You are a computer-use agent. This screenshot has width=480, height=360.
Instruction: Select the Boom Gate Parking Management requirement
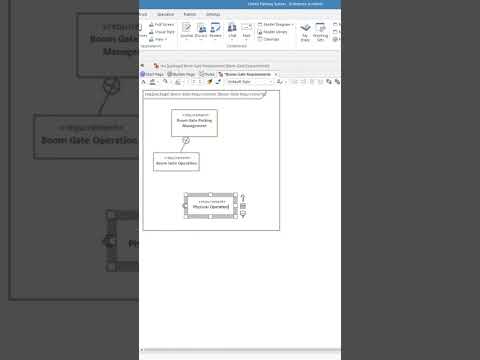[x=194, y=123]
